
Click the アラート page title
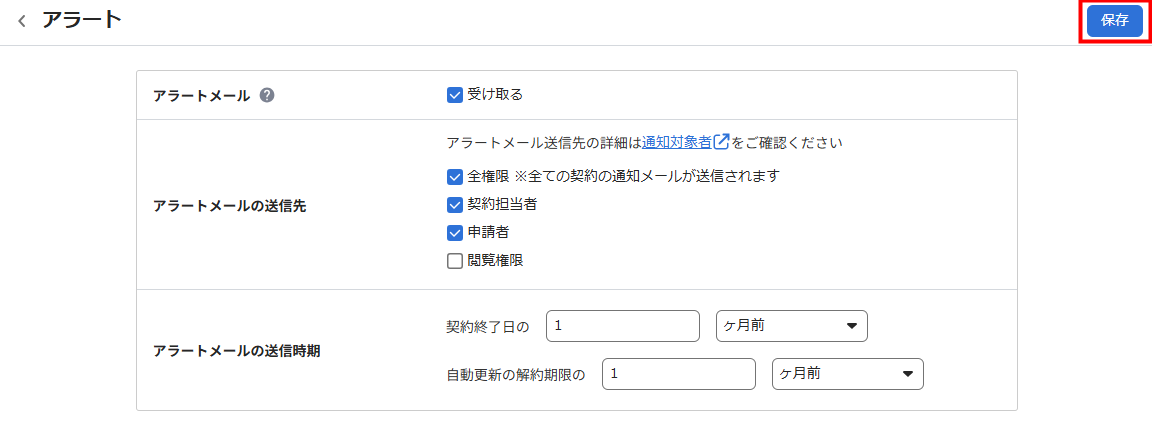click(x=82, y=21)
